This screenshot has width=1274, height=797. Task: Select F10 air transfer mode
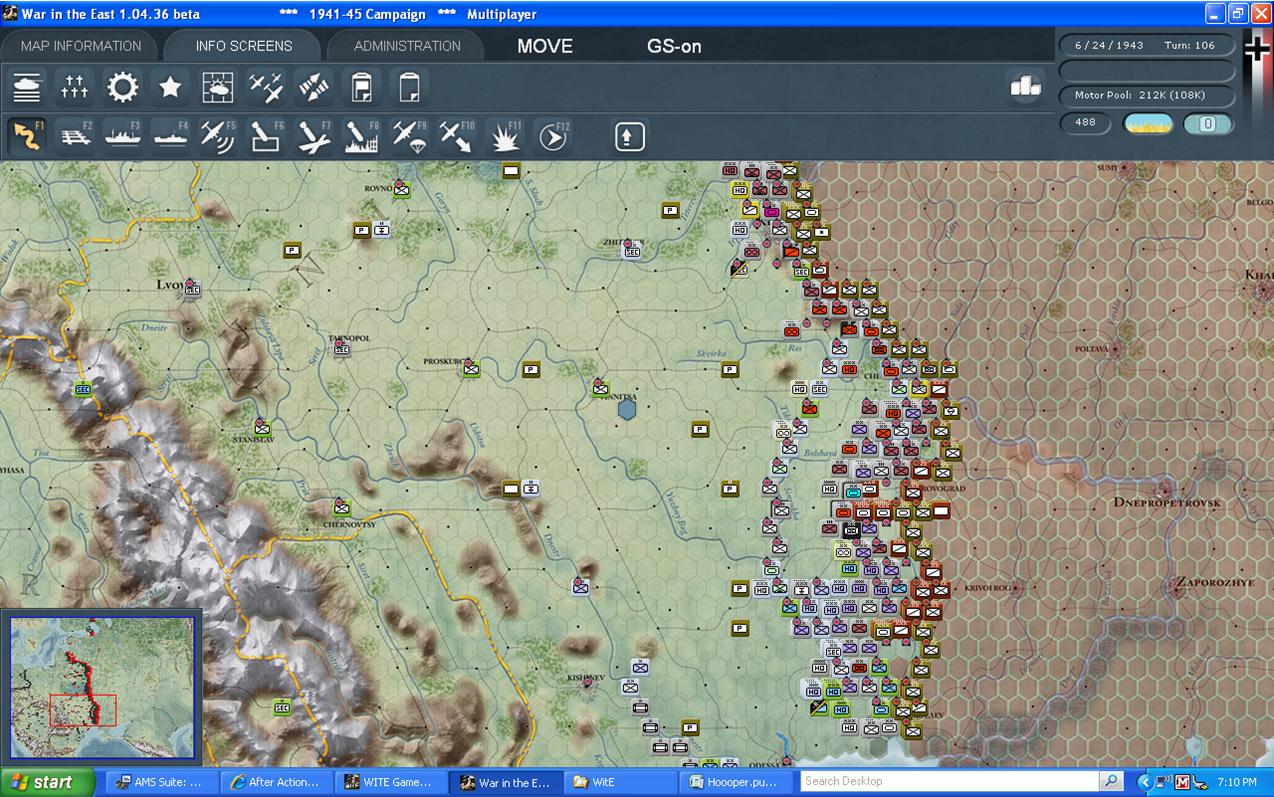457,136
